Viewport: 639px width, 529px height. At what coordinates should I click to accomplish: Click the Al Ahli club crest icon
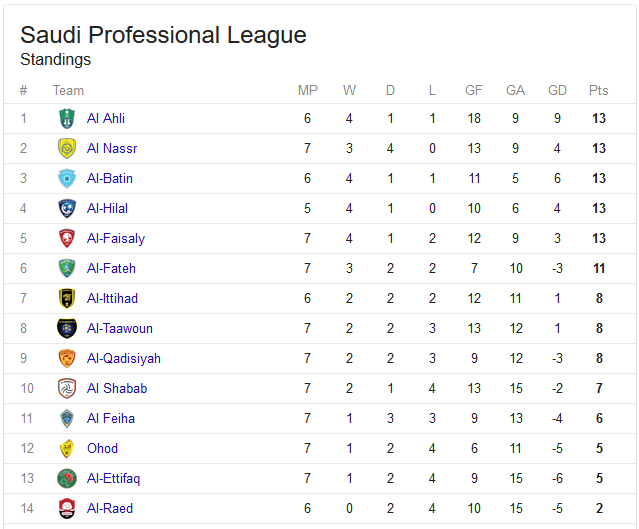tap(67, 119)
